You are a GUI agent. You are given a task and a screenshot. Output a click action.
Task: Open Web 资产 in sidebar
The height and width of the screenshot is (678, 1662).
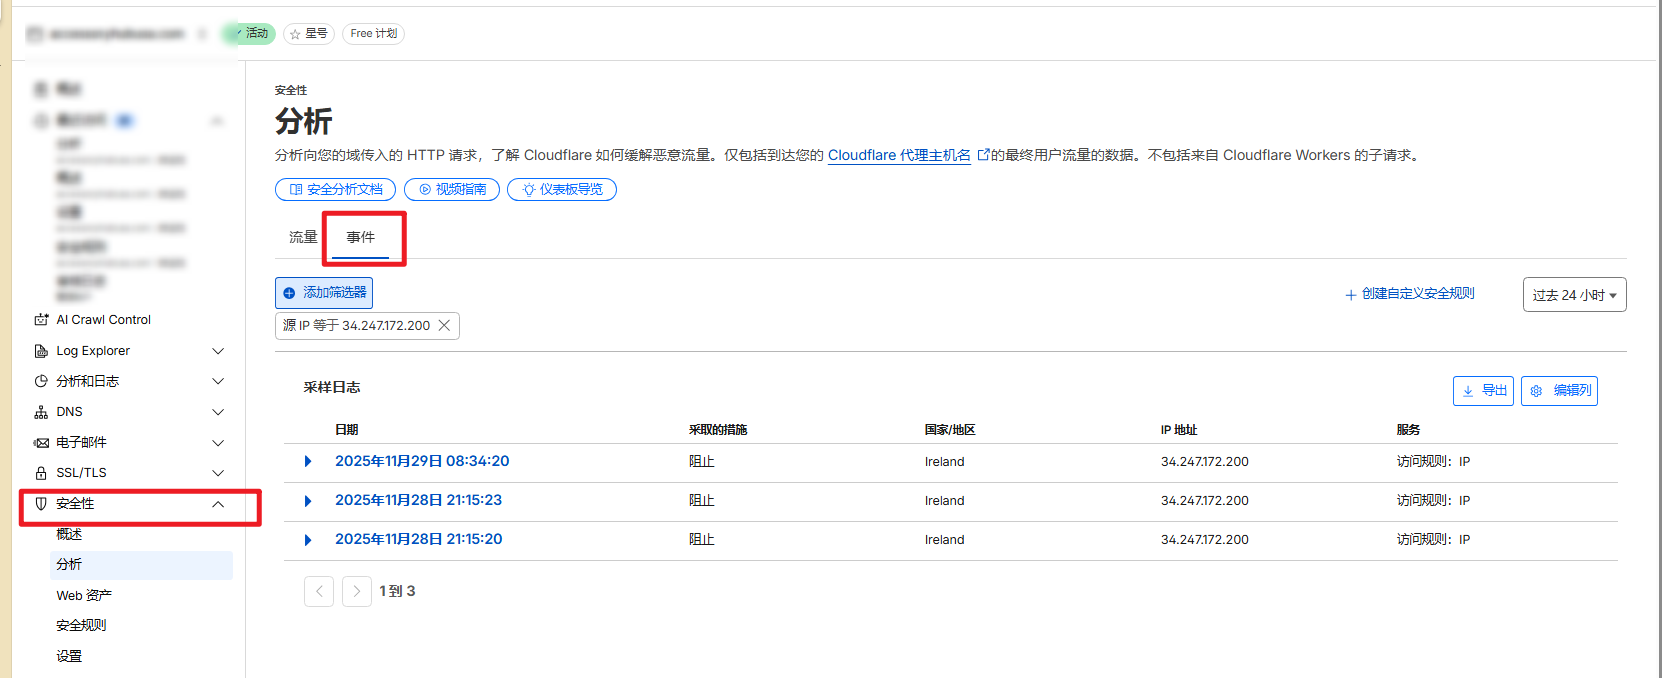tap(84, 596)
